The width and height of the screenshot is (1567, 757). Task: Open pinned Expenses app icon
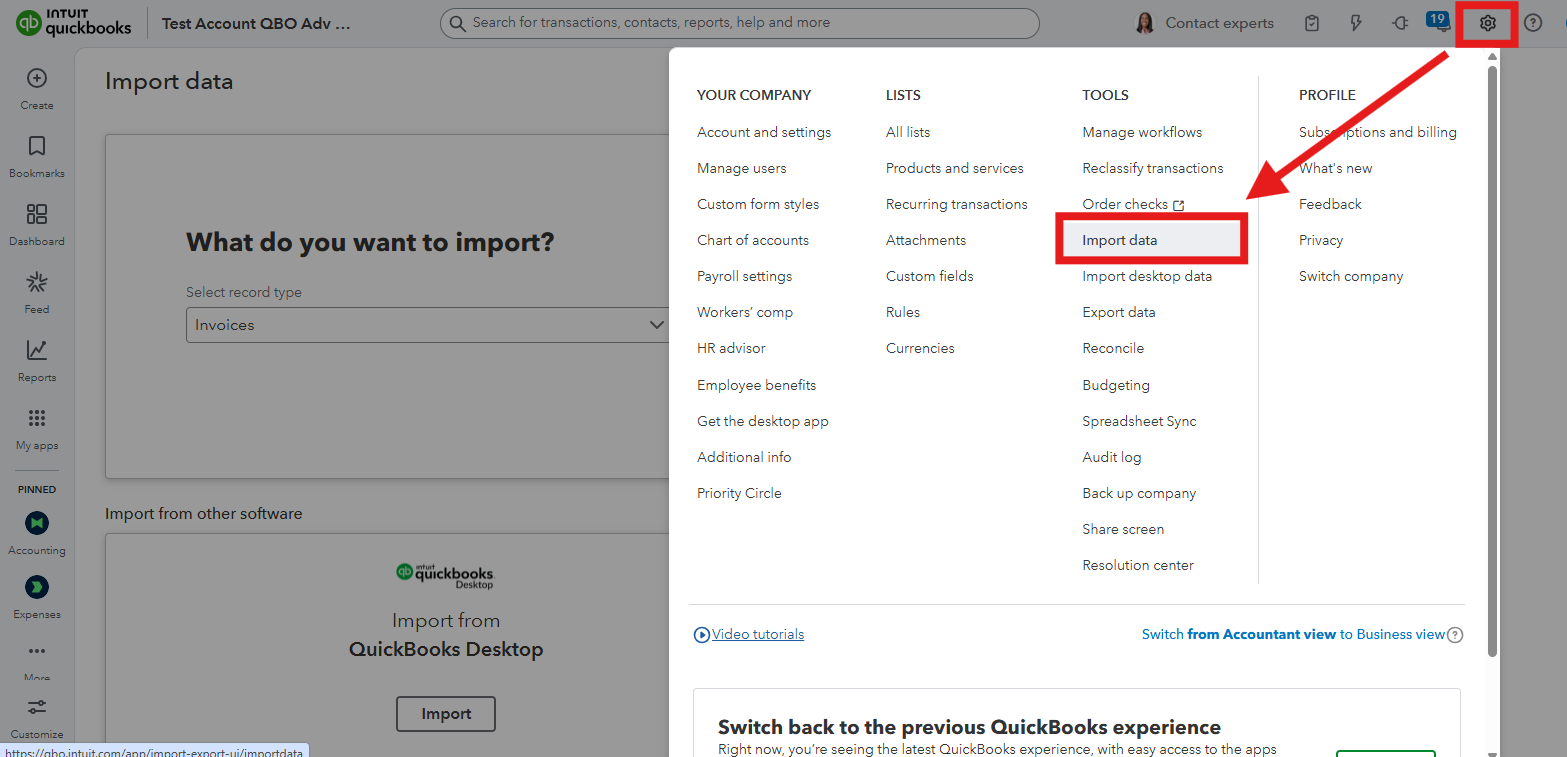[37, 587]
